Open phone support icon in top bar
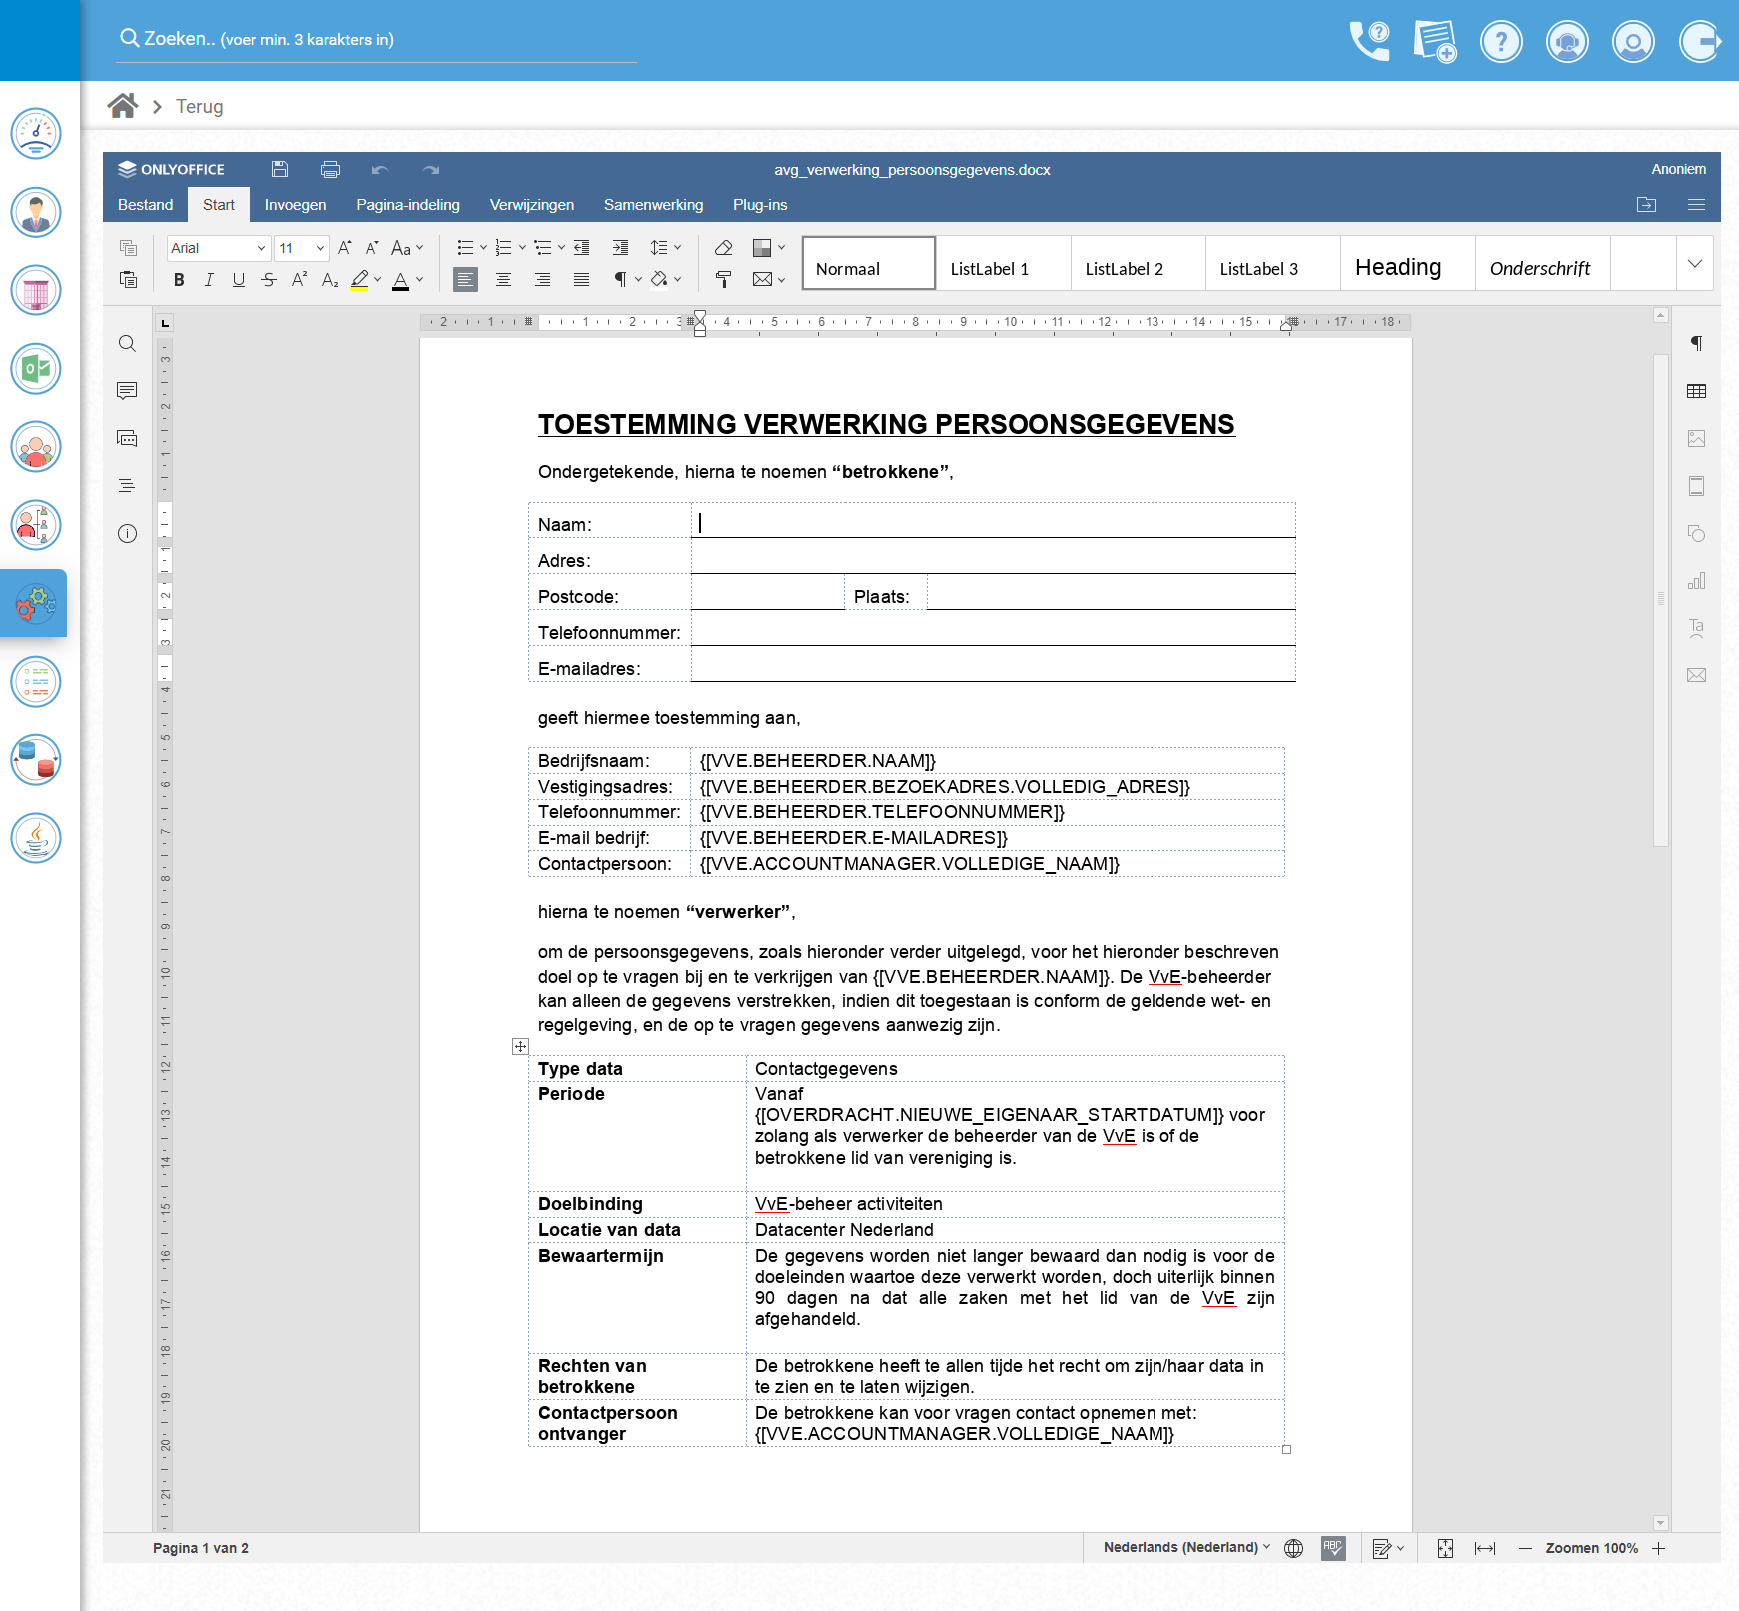Viewport: 1739px width, 1611px height. (x=1369, y=41)
